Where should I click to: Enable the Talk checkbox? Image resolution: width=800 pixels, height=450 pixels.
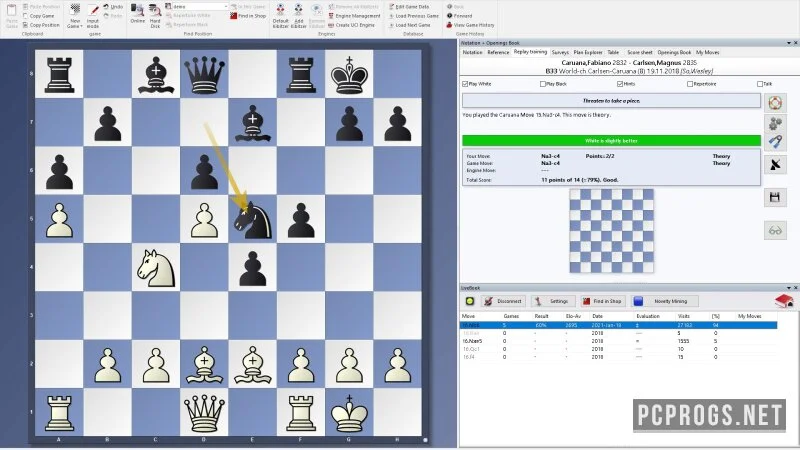click(759, 84)
